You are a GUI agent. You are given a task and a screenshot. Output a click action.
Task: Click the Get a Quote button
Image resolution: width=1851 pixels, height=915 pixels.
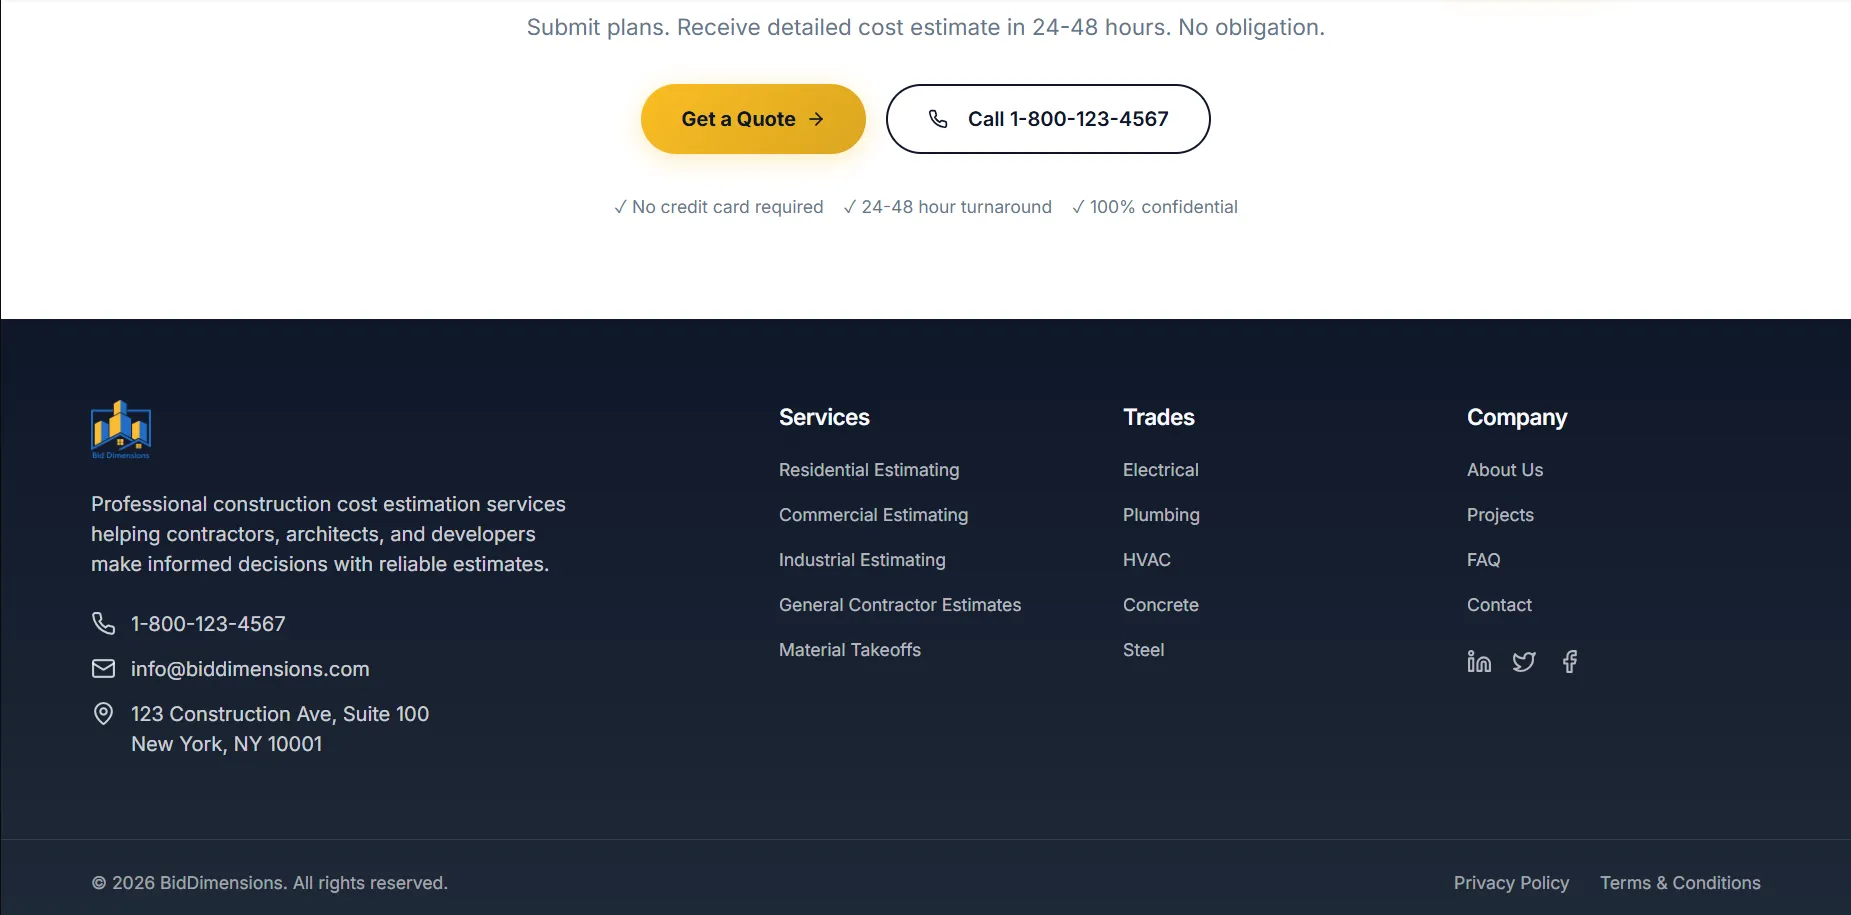(753, 119)
